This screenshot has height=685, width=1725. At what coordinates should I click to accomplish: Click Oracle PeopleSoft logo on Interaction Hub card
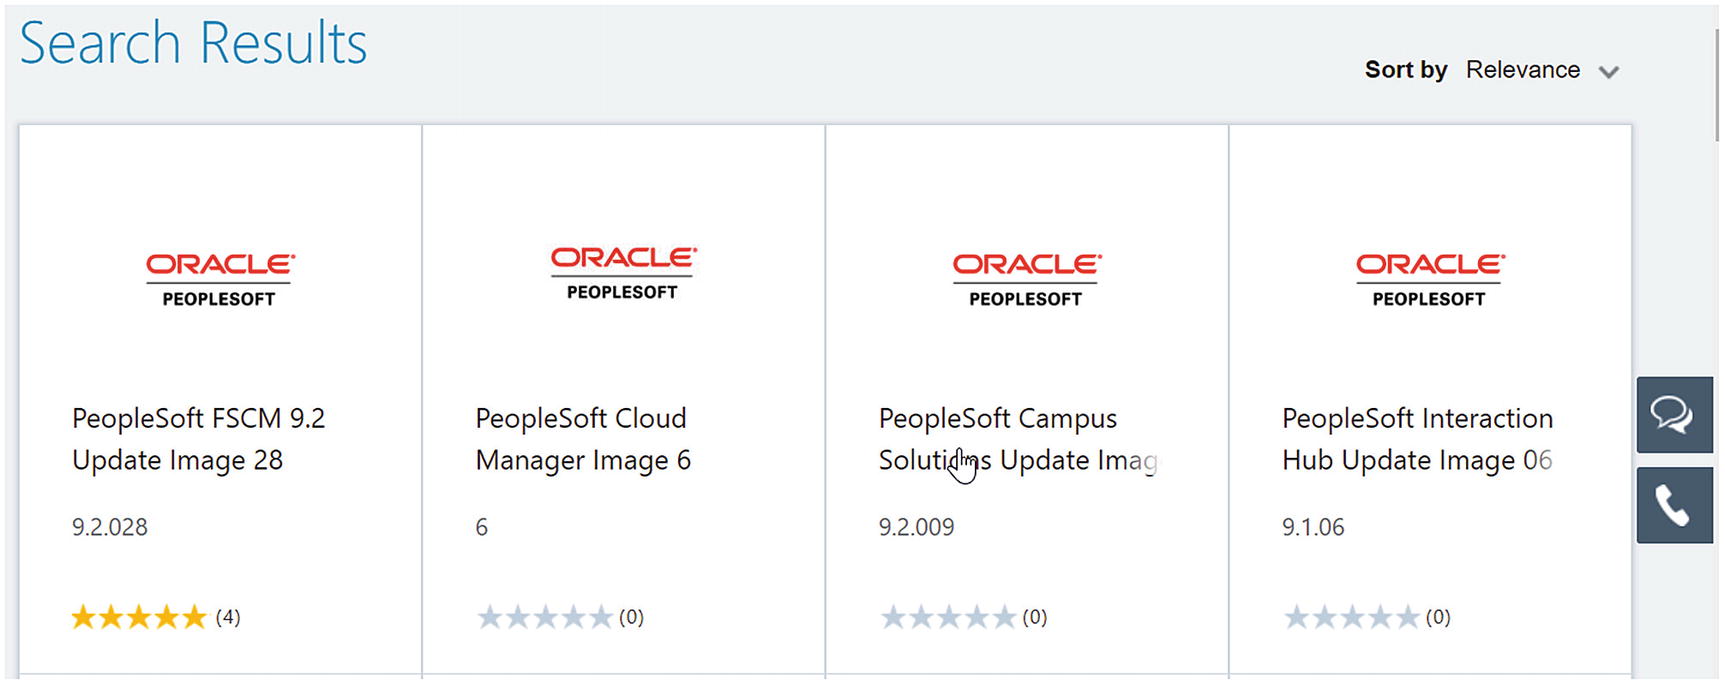pyautogui.click(x=1430, y=280)
